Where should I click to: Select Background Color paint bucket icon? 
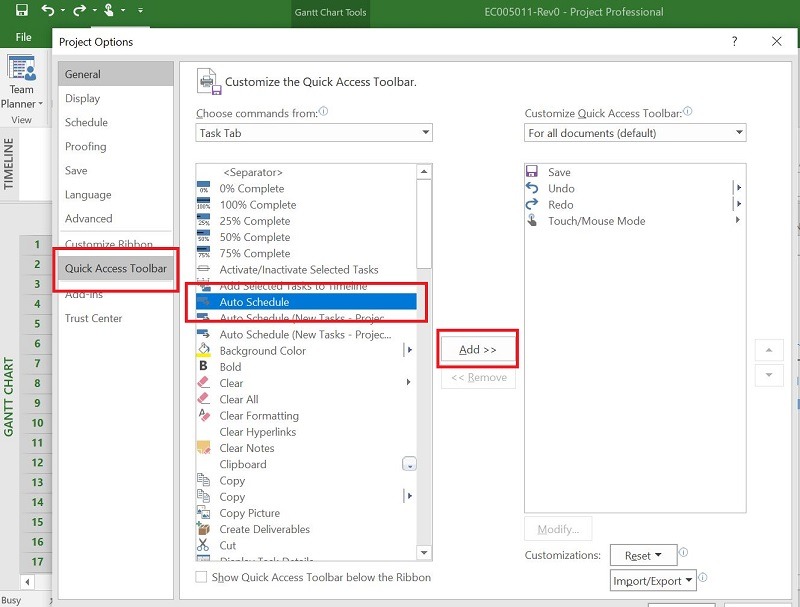pos(203,350)
